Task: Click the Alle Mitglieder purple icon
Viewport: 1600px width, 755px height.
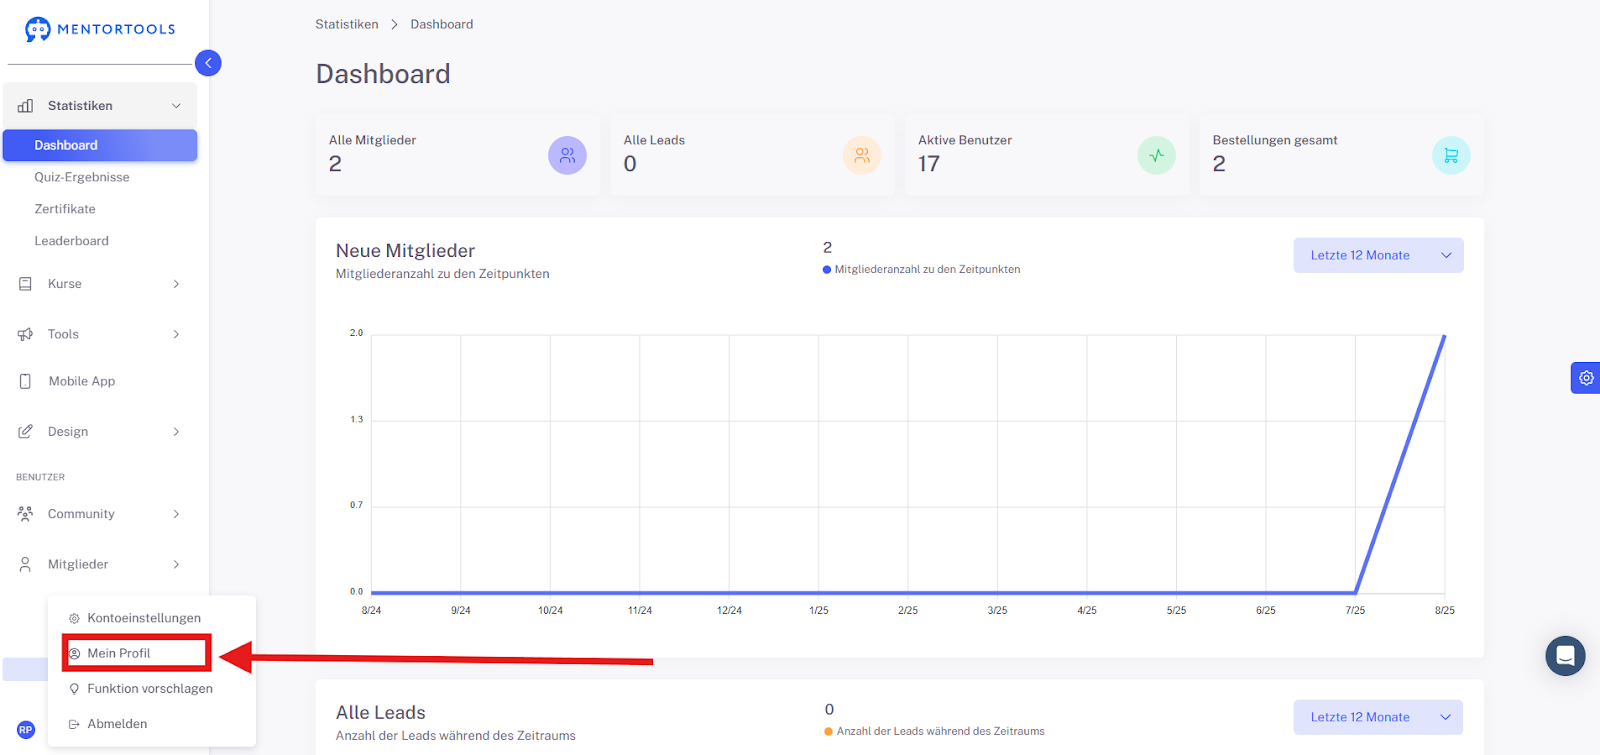Action: [x=567, y=155]
